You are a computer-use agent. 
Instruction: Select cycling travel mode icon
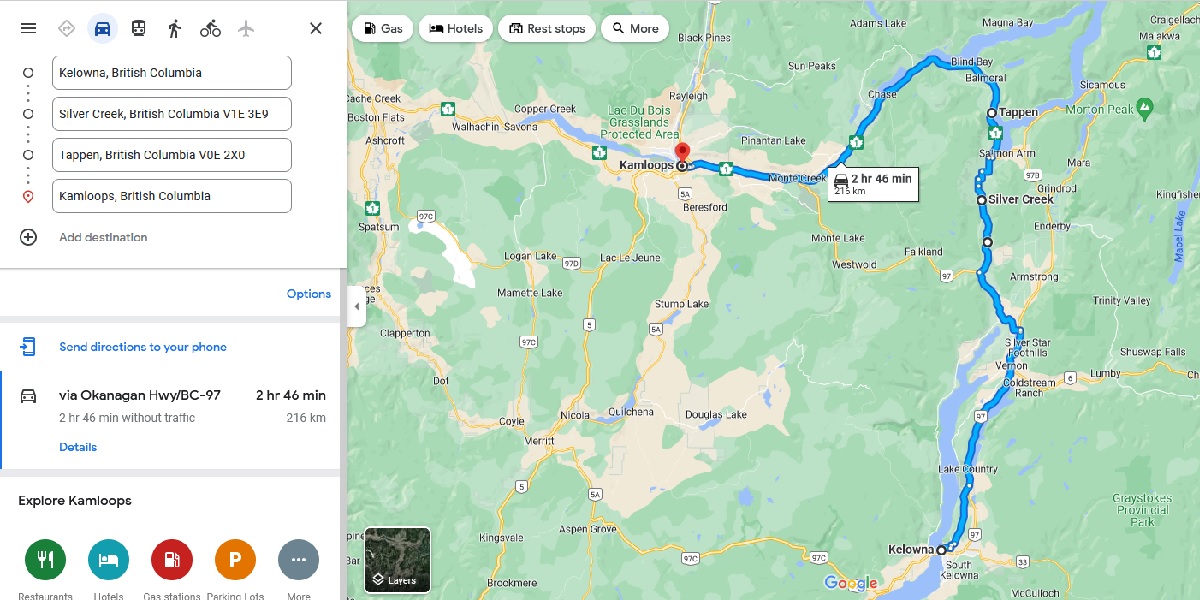[210, 28]
